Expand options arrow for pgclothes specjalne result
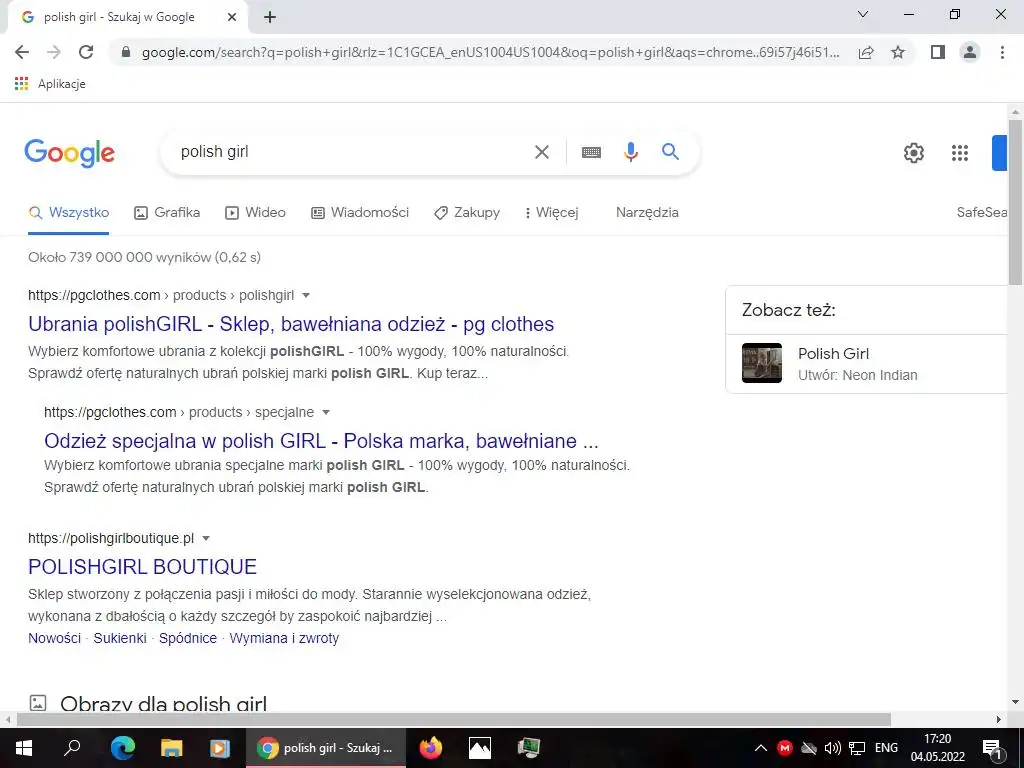The height and width of the screenshot is (768, 1024). coord(325,413)
